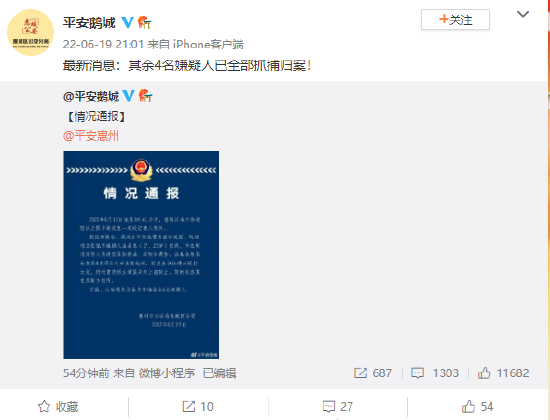Click the verified V badge in the repost header

click(128, 95)
